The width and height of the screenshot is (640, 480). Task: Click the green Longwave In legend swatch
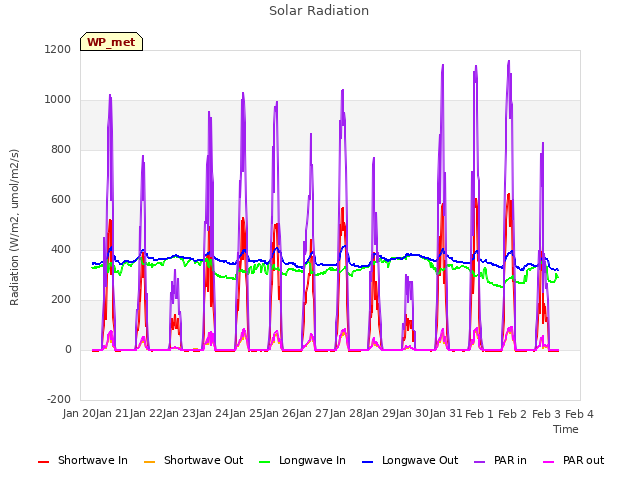[265, 462]
